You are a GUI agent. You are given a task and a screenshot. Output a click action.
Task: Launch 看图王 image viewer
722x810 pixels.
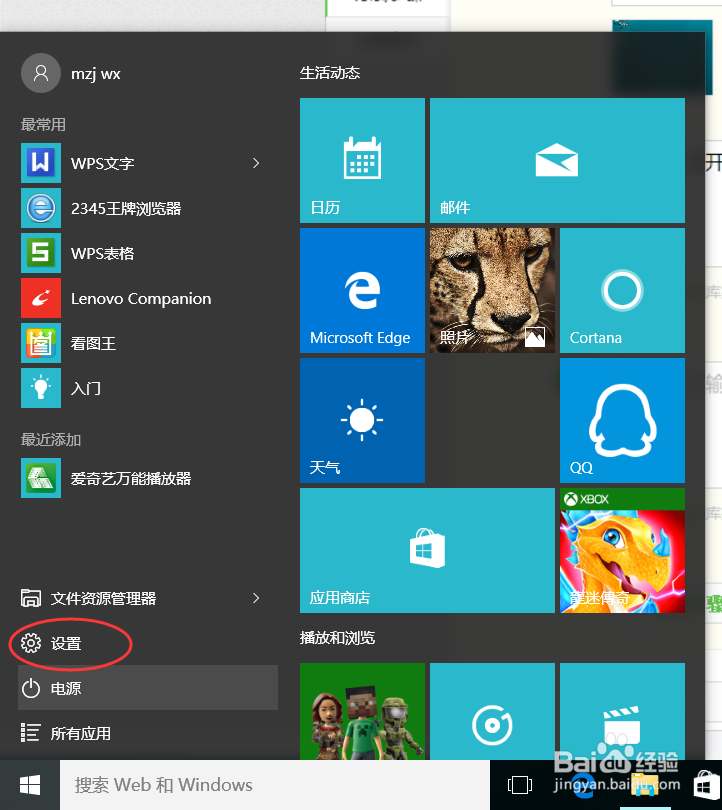point(149,343)
